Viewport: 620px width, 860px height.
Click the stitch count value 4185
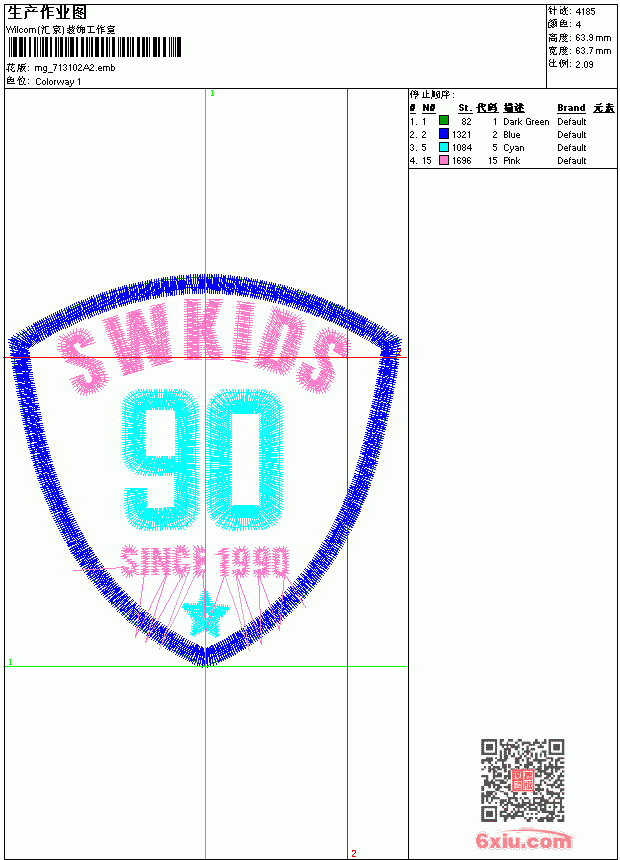pyautogui.click(x=585, y=11)
